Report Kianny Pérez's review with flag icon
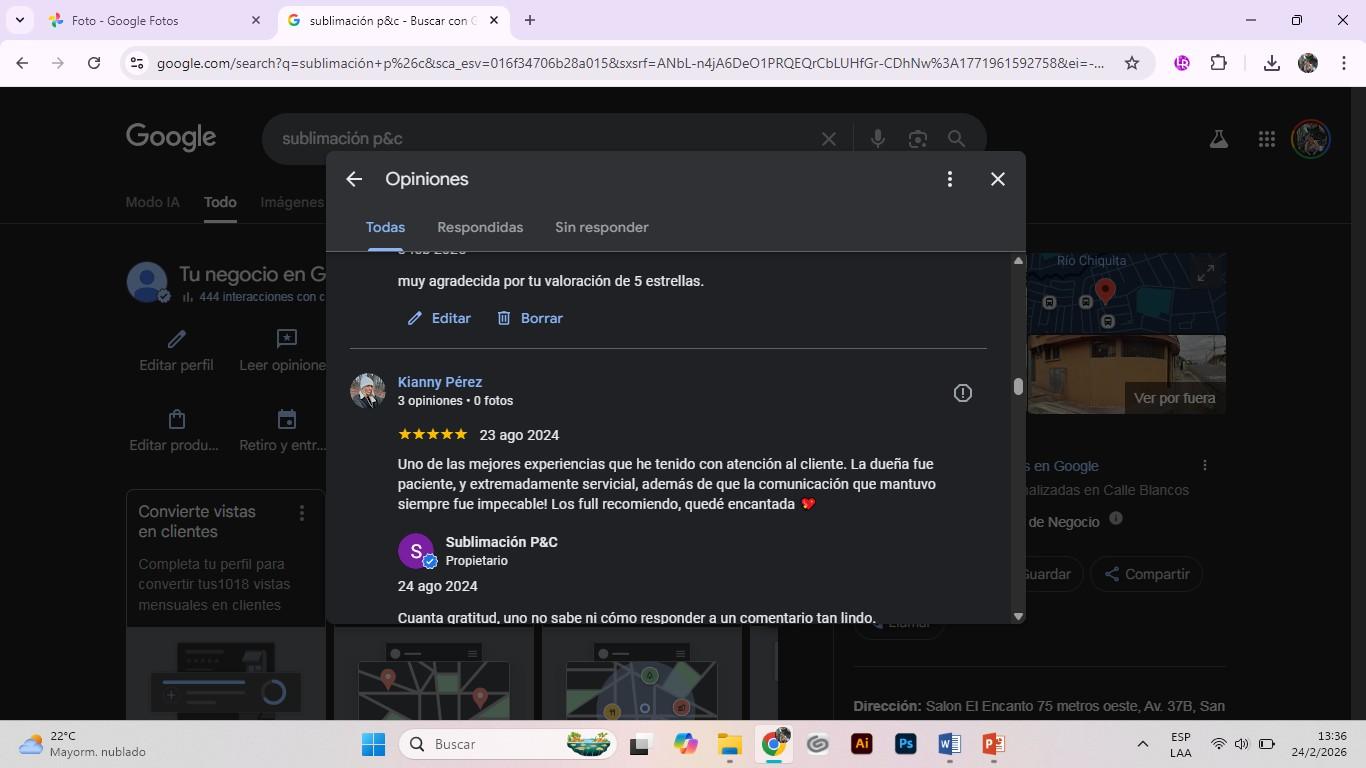Viewport: 1366px width, 768px height. [963, 393]
